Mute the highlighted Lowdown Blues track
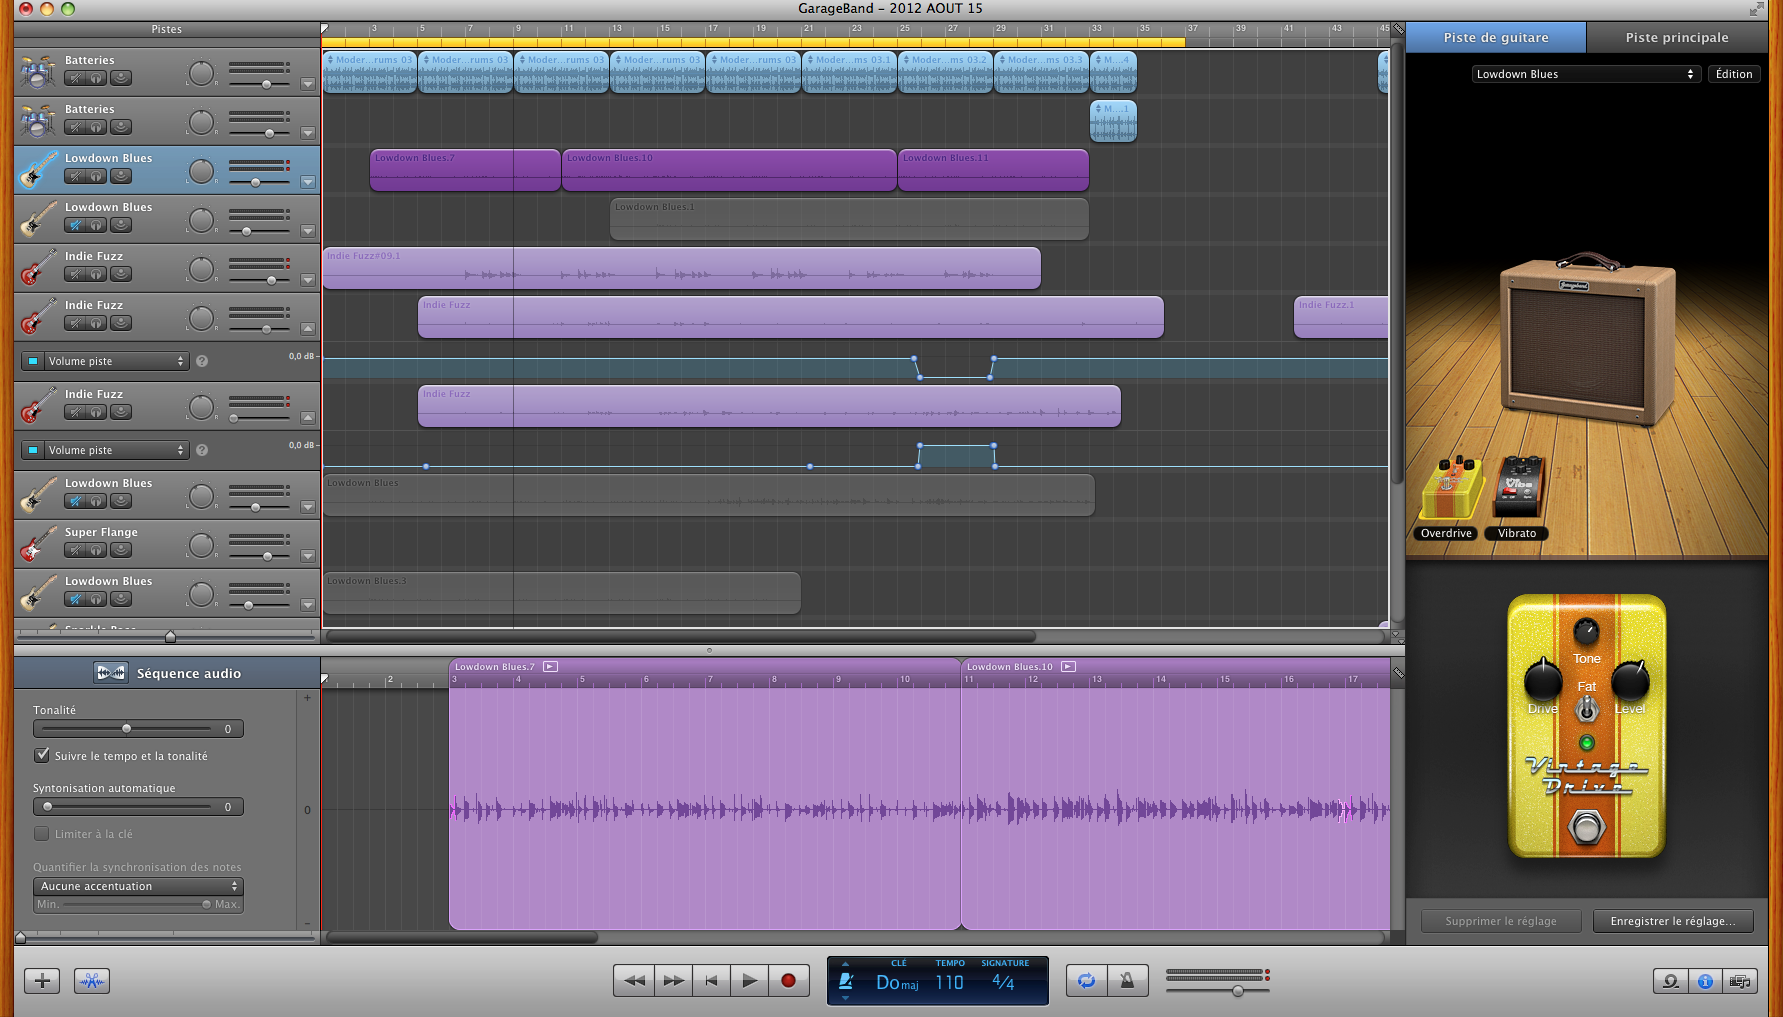This screenshot has height=1017, width=1783. (x=75, y=176)
